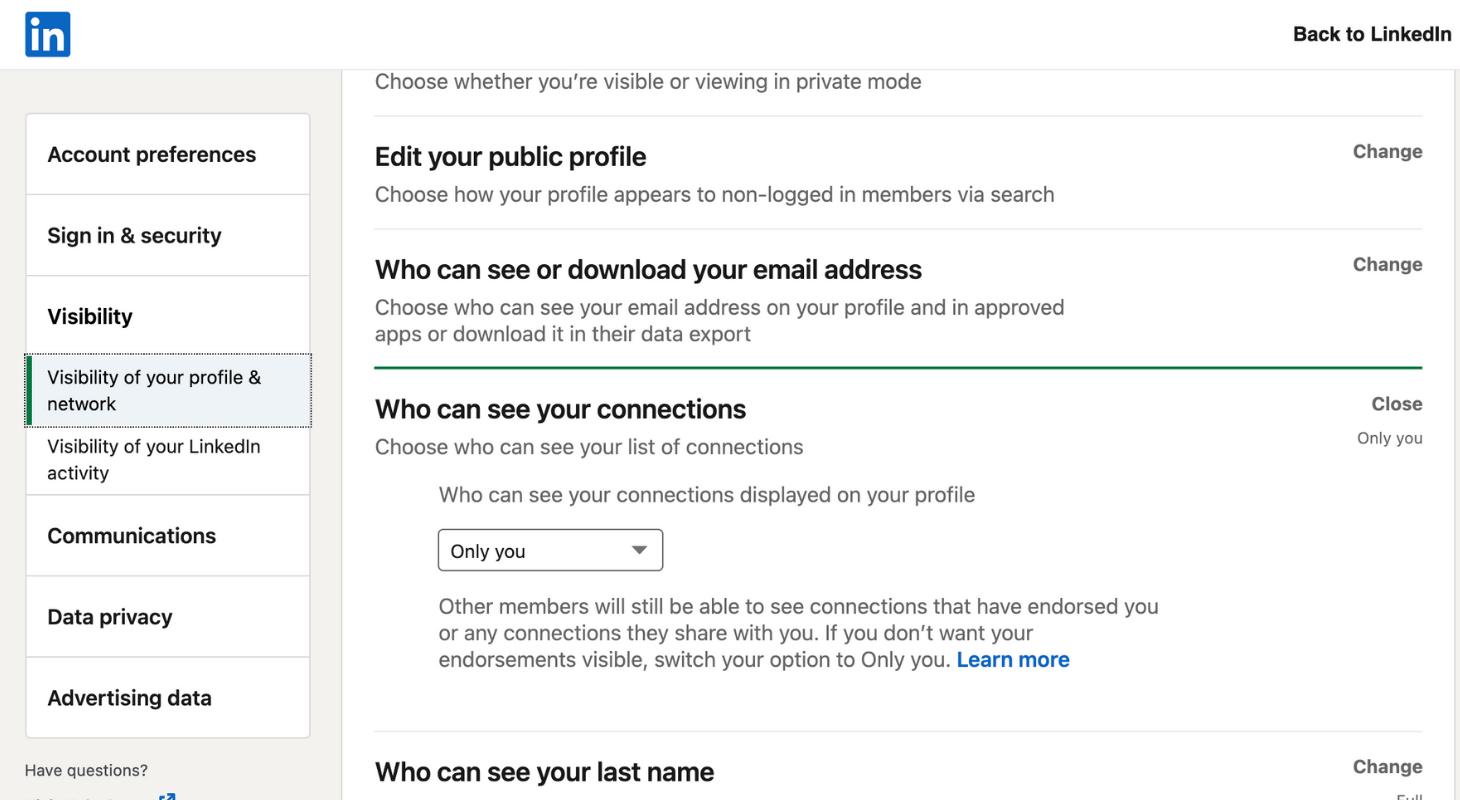Open Account preferences section
This screenshot has width=1460, height=800.
pyautogui.click(x=168, y=154)
